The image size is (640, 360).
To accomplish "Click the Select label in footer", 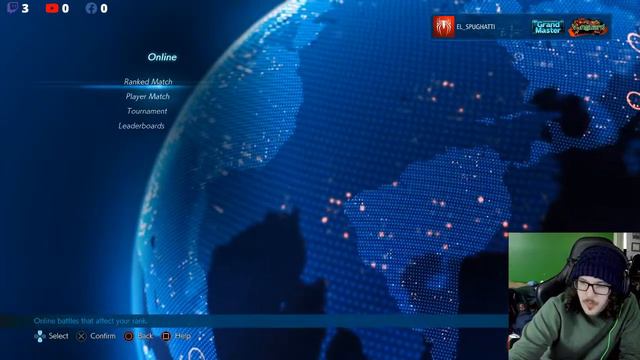I will (x=58, y=336).
